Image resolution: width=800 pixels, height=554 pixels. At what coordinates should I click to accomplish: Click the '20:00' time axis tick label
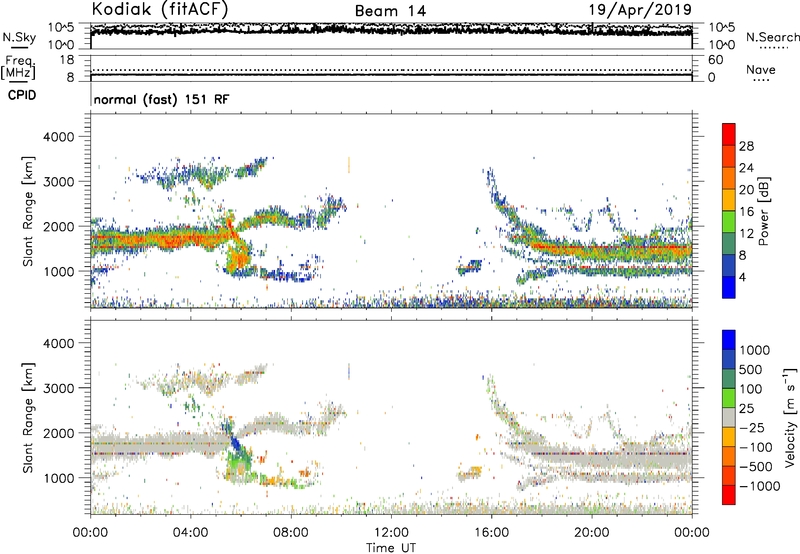592,533
